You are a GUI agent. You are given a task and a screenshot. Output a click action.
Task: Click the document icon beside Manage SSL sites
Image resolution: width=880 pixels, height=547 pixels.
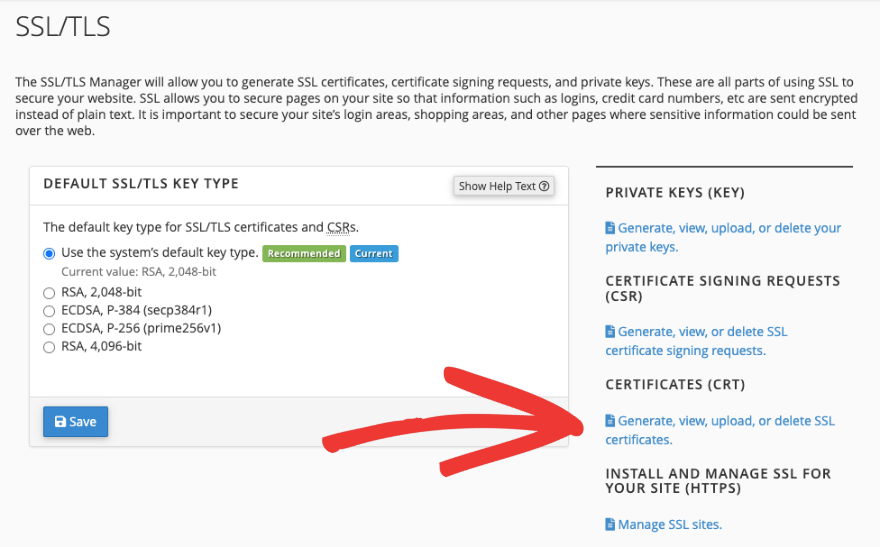click(x=610, y=525)
